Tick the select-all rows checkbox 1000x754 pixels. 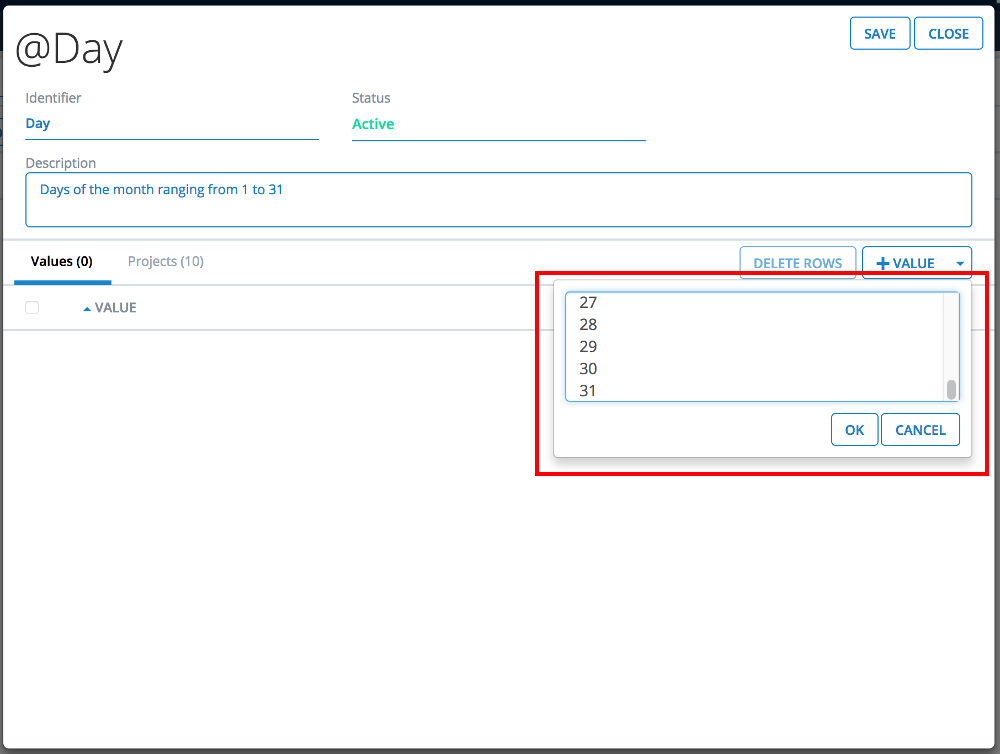tap(32, 308)
